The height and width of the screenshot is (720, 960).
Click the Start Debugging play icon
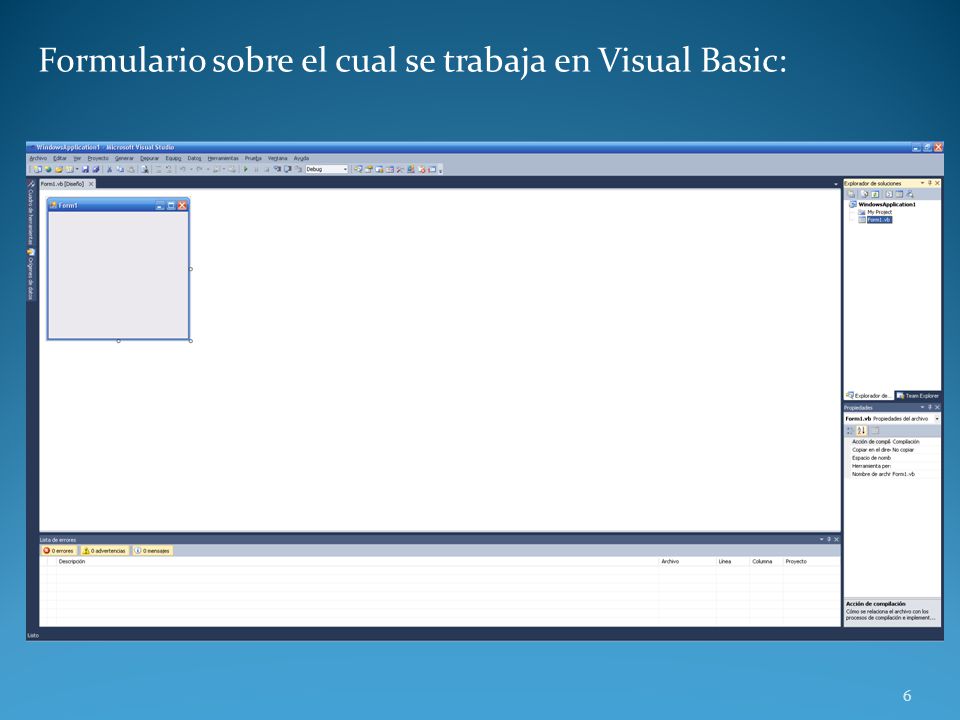click(x=246, y=169)
